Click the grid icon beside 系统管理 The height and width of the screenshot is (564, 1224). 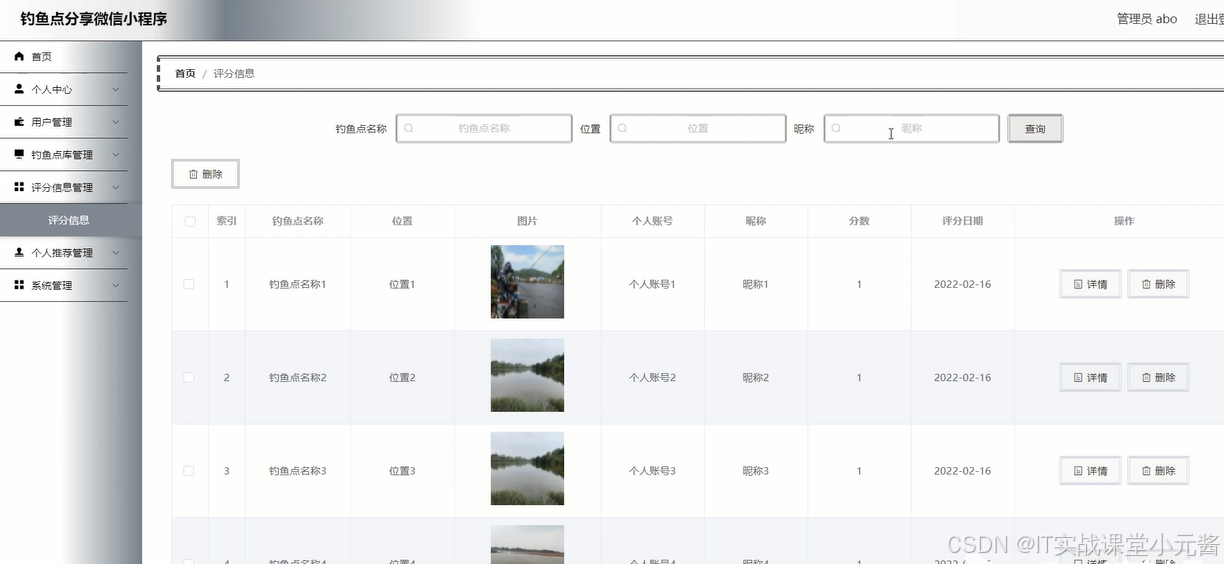(19, 285)
